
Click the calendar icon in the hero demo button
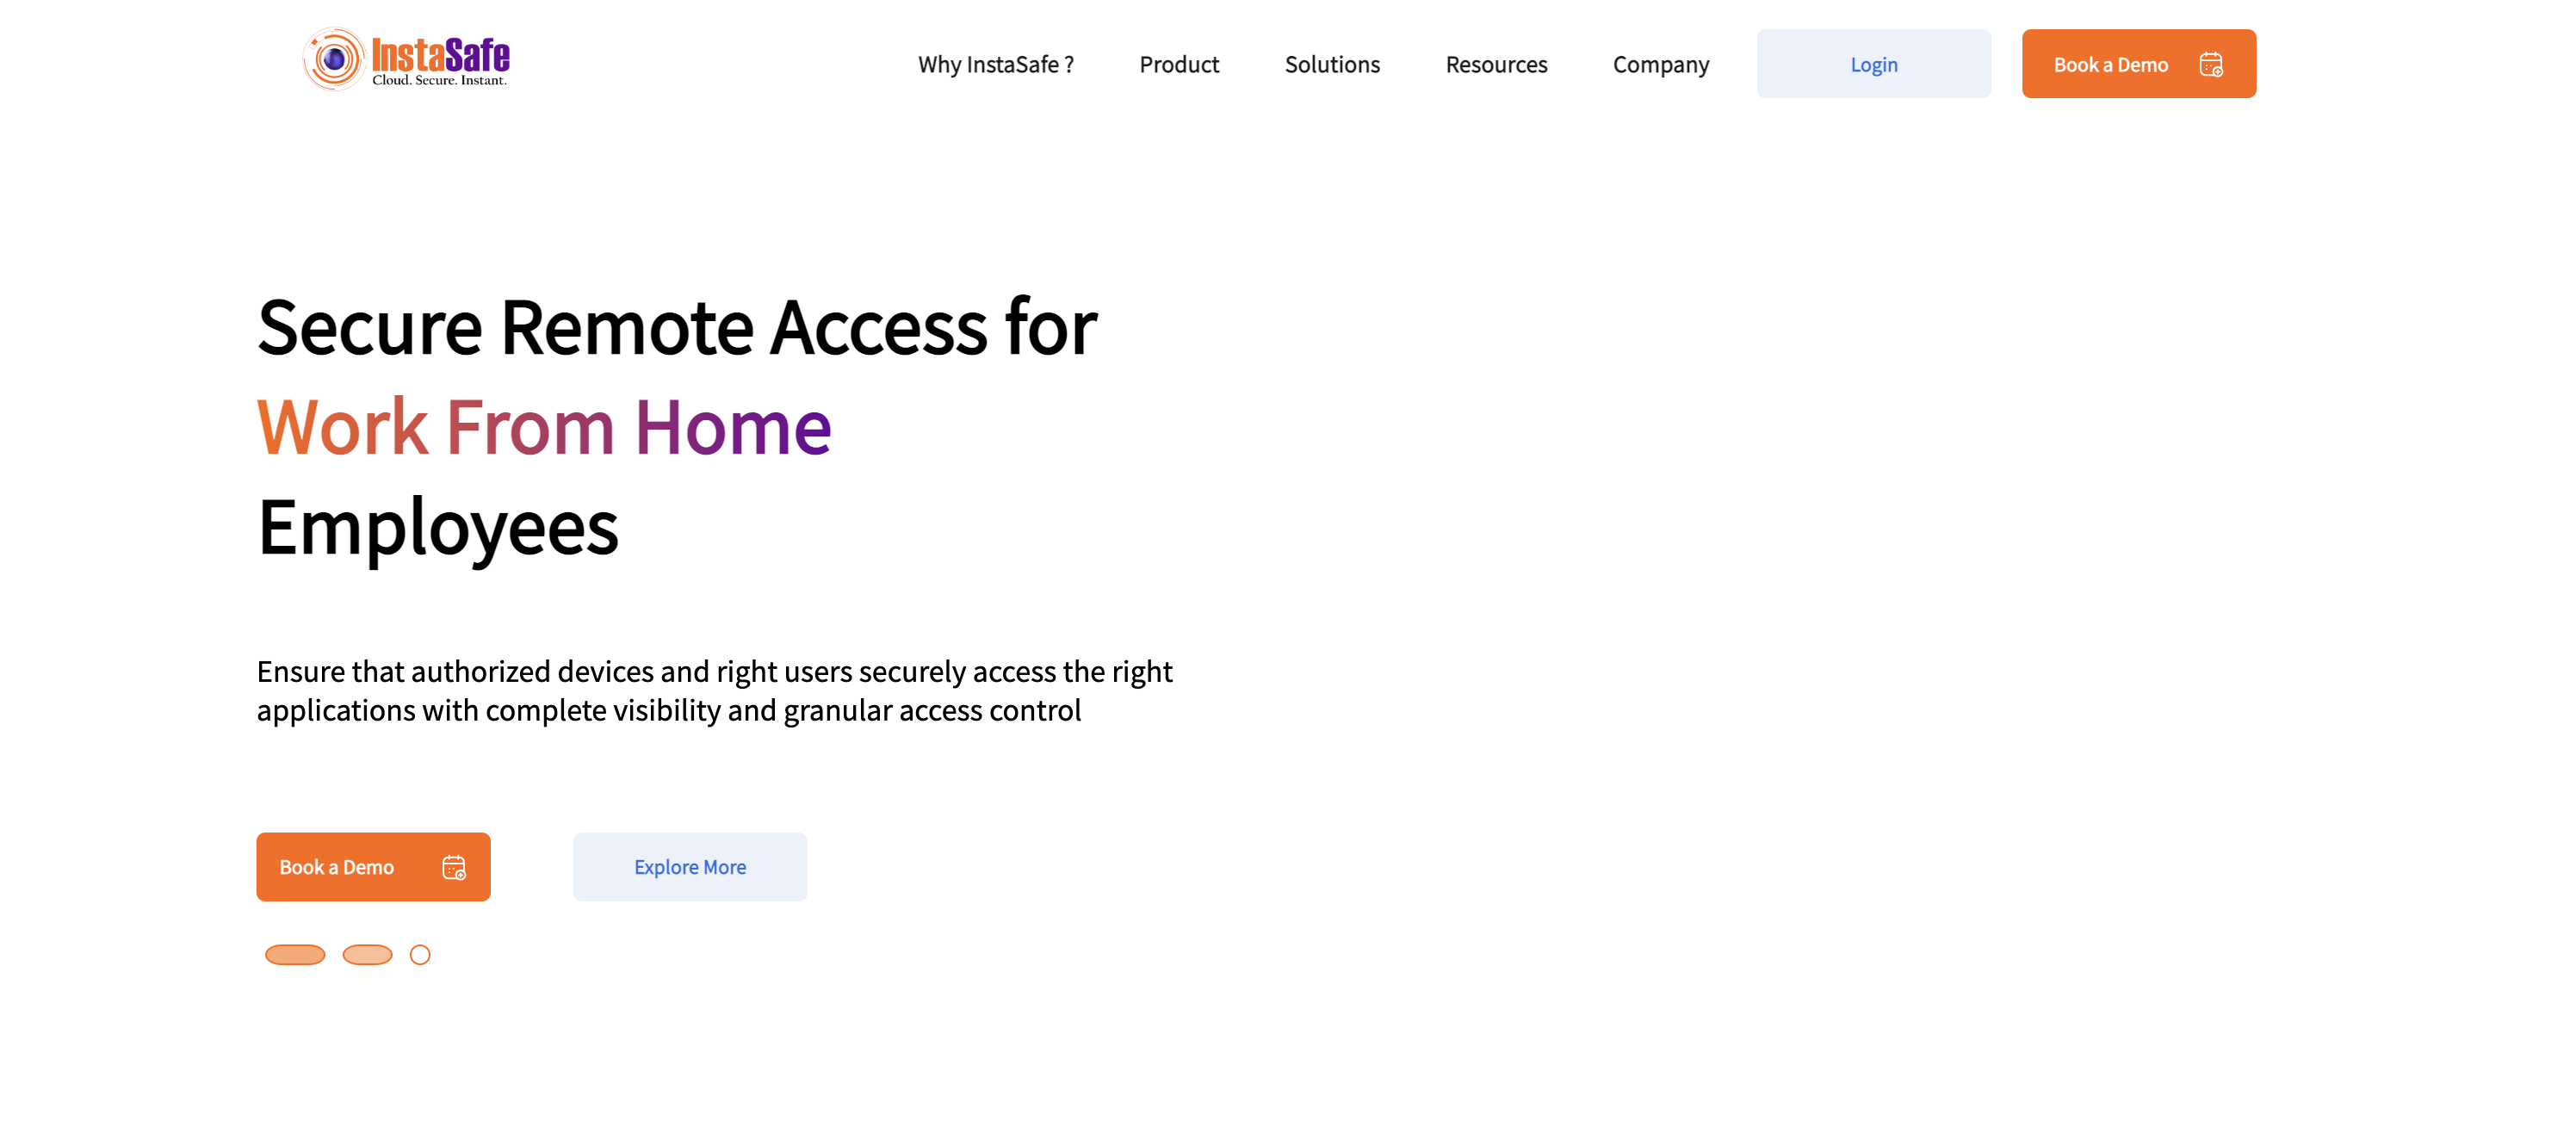point(453,867)
